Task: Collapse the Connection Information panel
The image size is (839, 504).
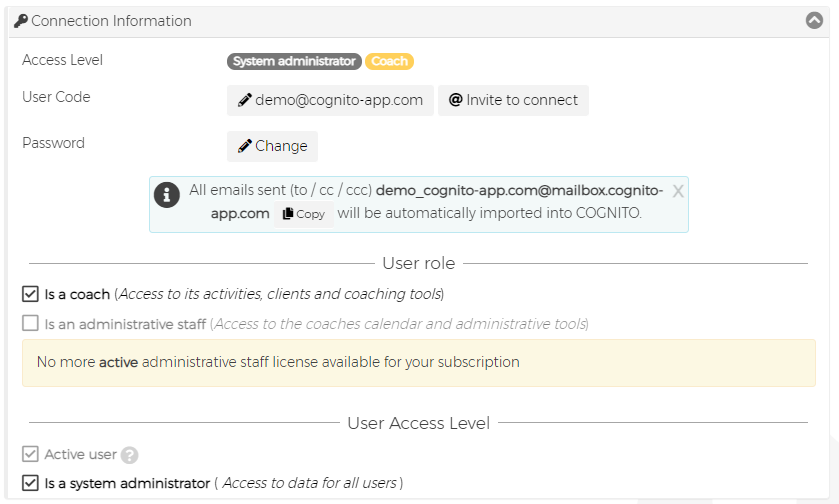Action: (x=814, y=21)
